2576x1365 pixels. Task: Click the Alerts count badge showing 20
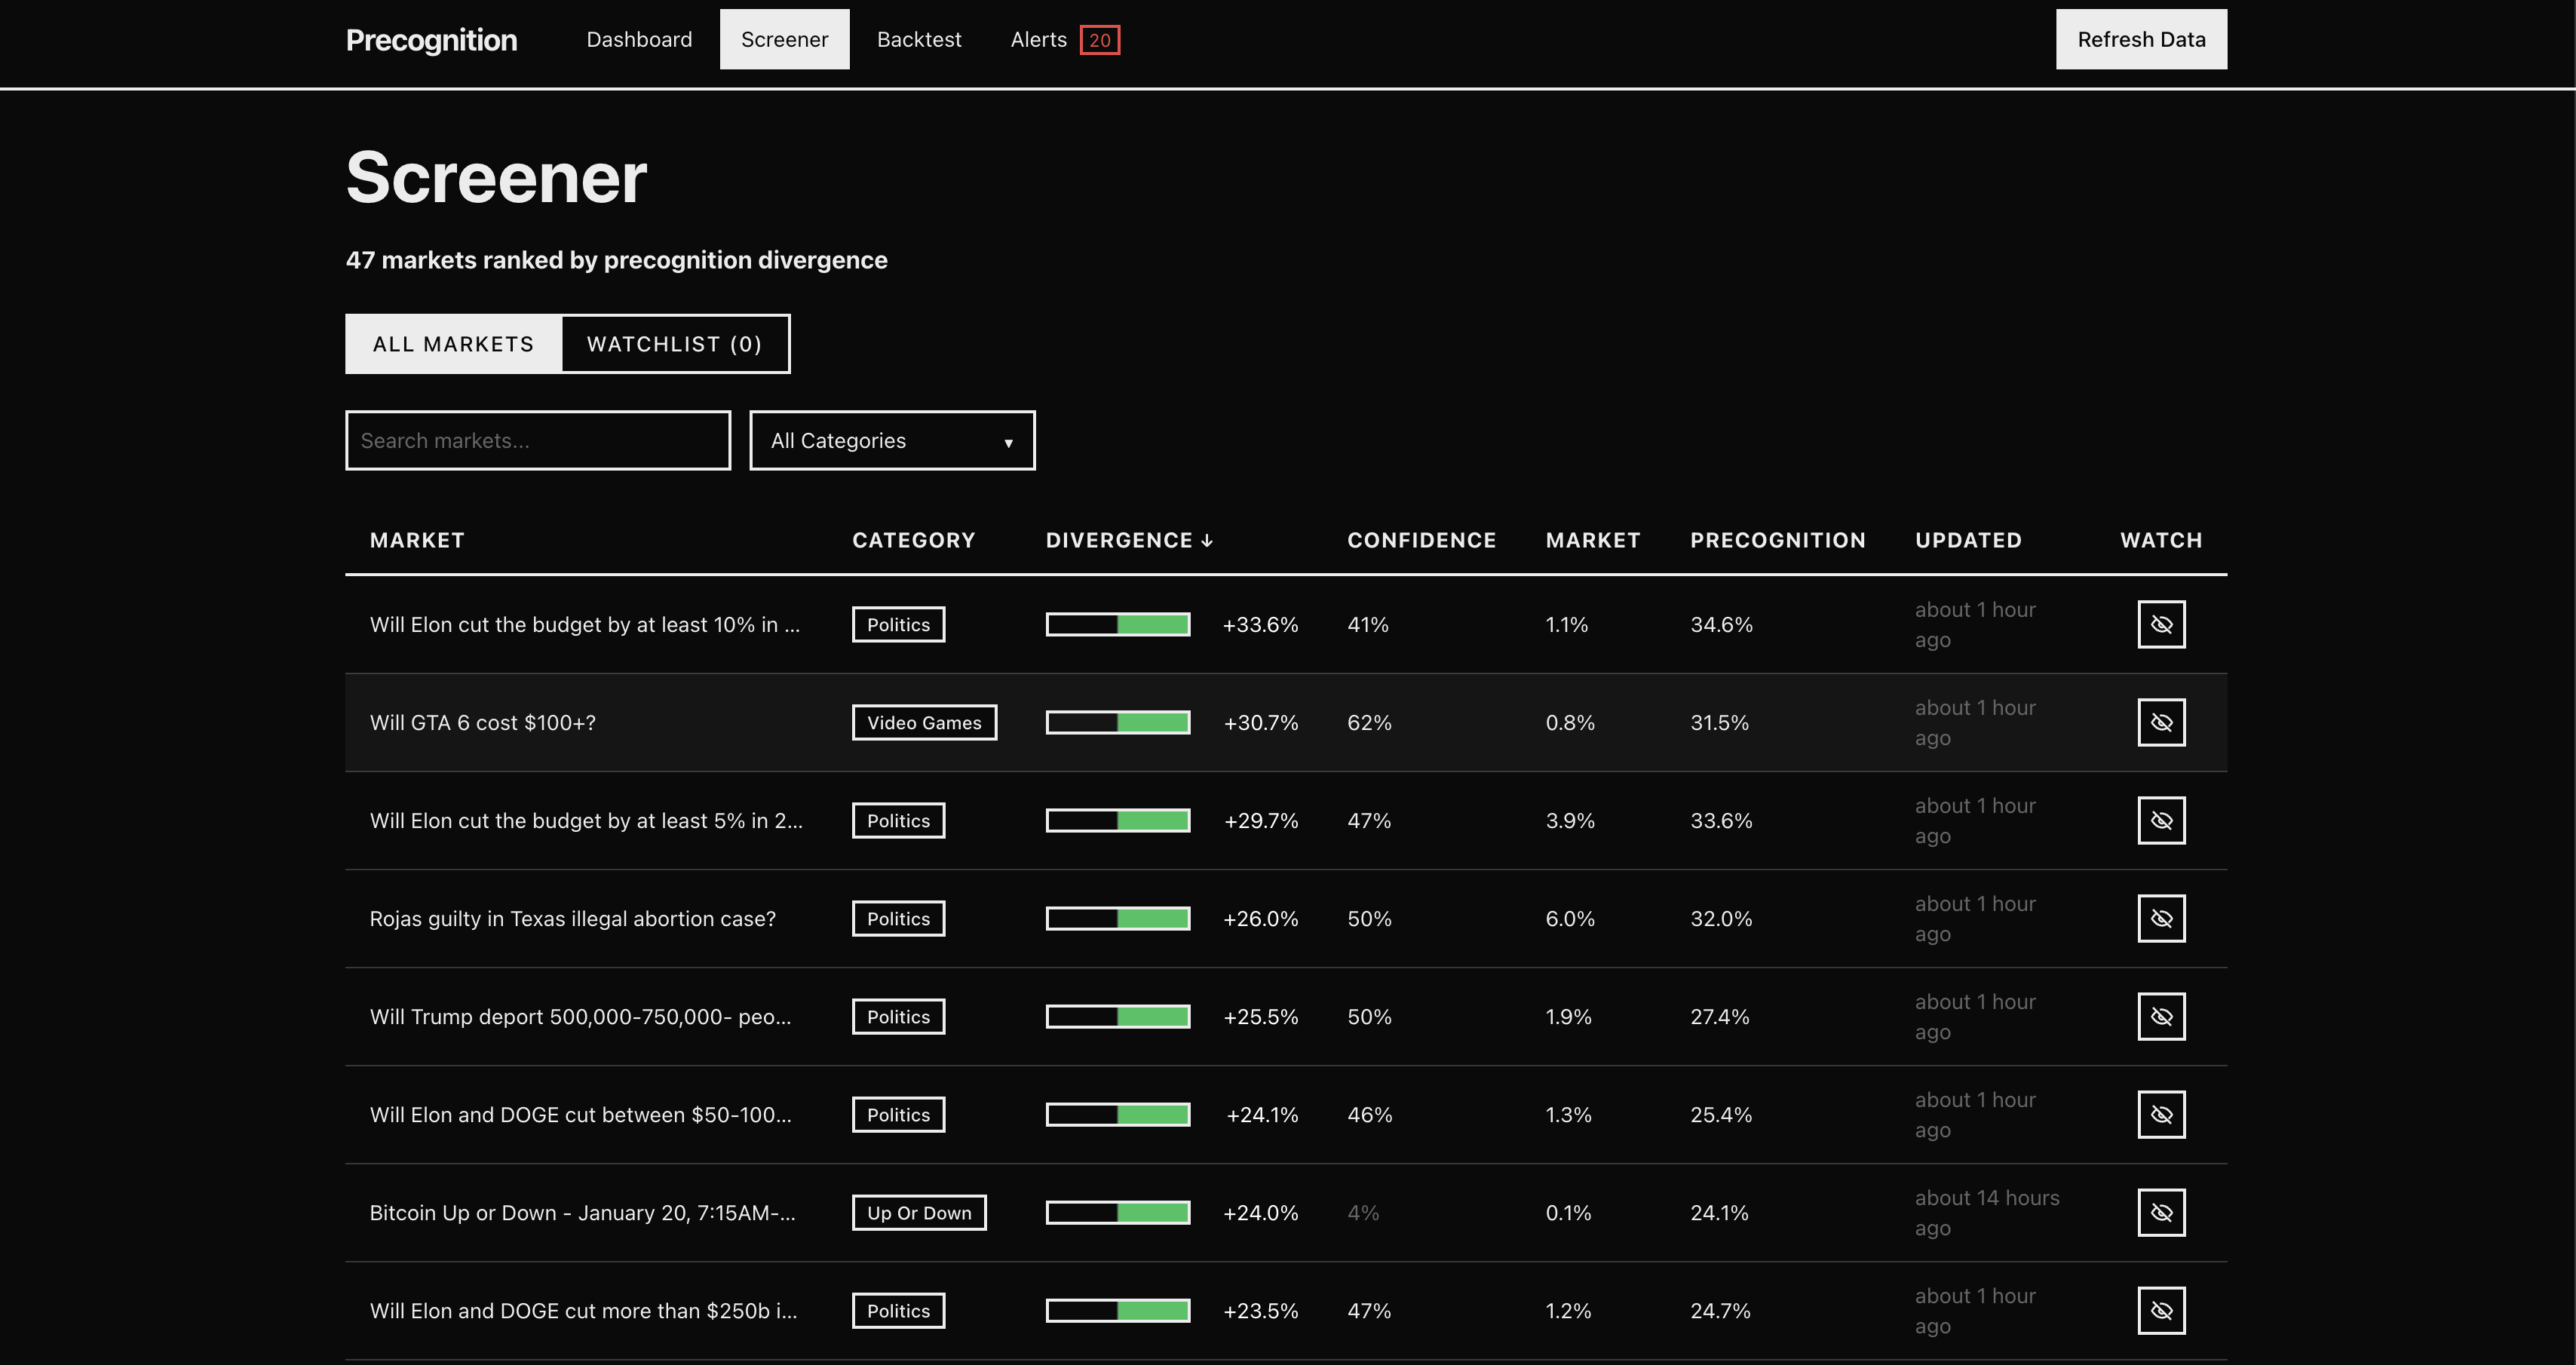pyautogui.click(x=1099, y=40)
